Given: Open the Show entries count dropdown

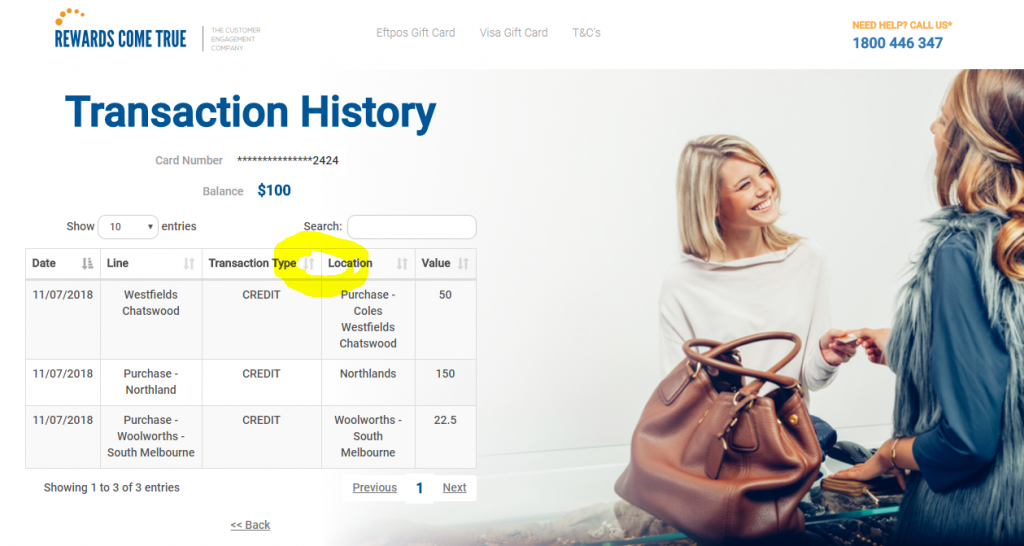Looking at the screenshot, I should pos(128,227).
